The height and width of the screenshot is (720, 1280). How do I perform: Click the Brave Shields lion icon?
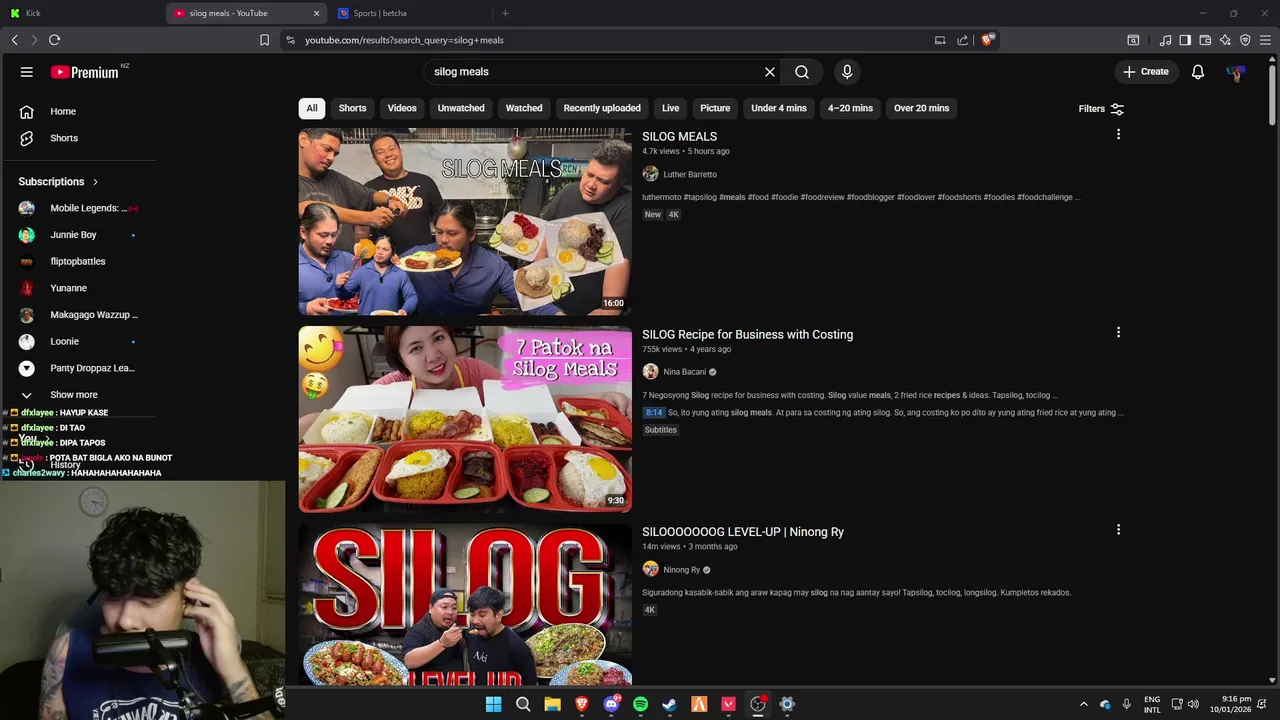[x=987, y=40]
